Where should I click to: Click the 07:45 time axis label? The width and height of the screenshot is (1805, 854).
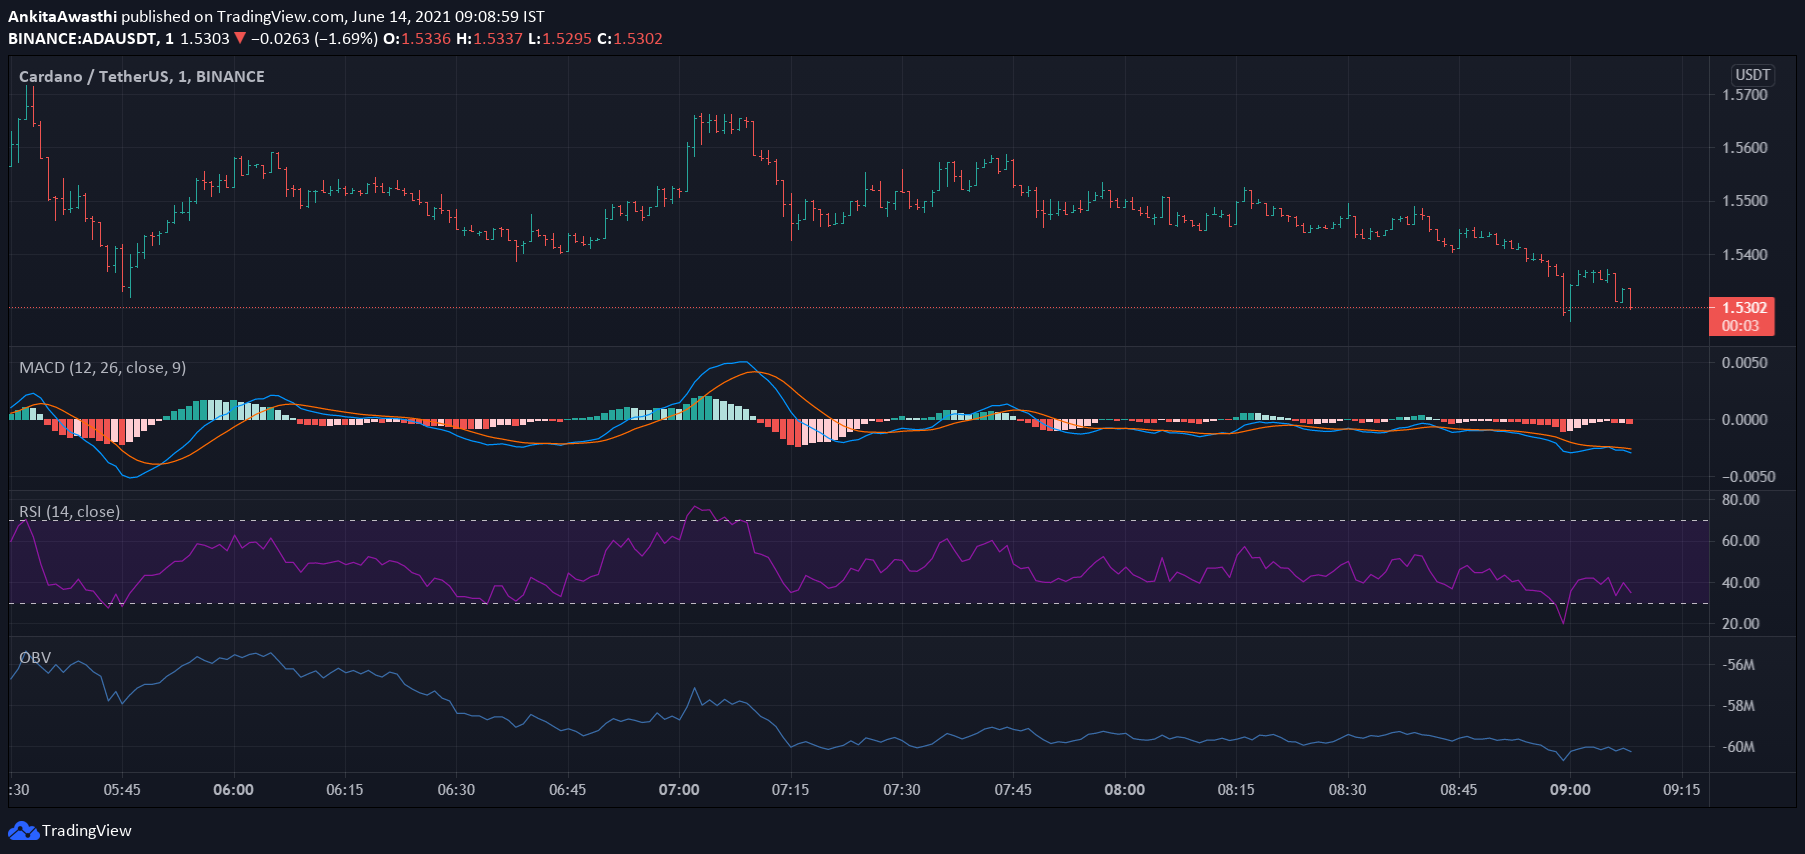pyautogui.click(x=1013, y=790)
